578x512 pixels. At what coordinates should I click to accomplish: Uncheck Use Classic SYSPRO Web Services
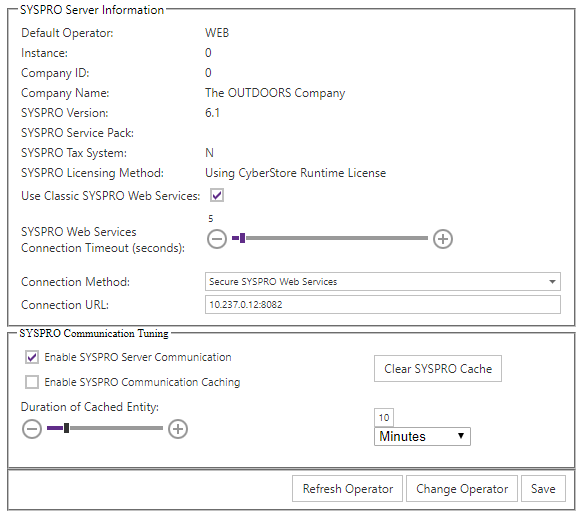(217, 195)
